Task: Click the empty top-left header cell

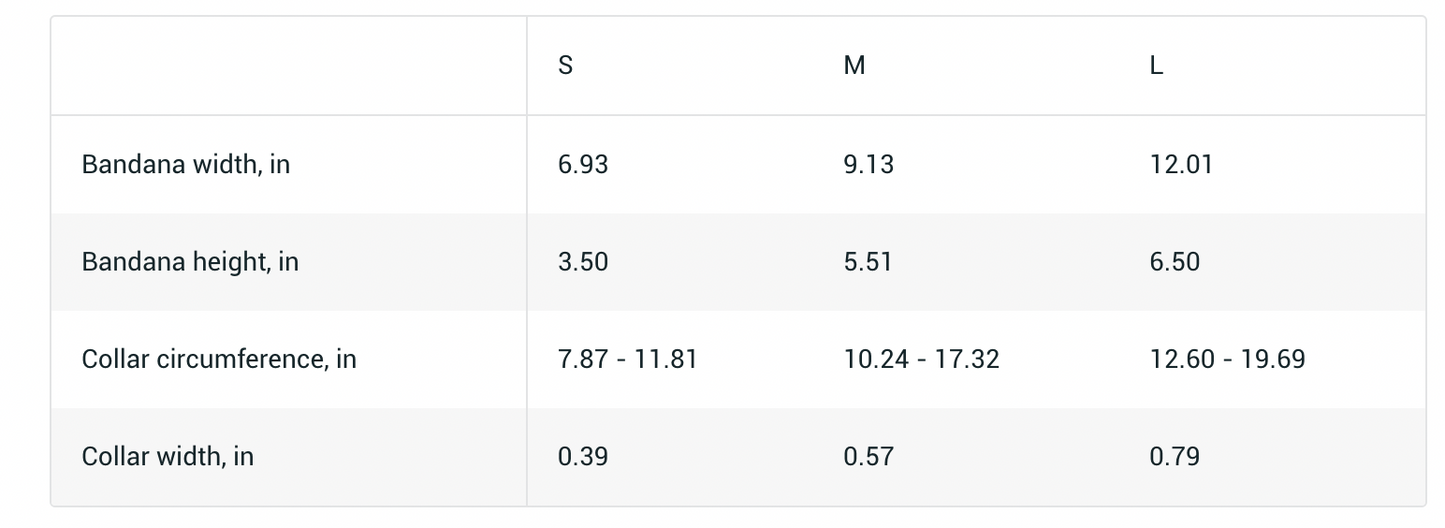Action: click(289, 66)
